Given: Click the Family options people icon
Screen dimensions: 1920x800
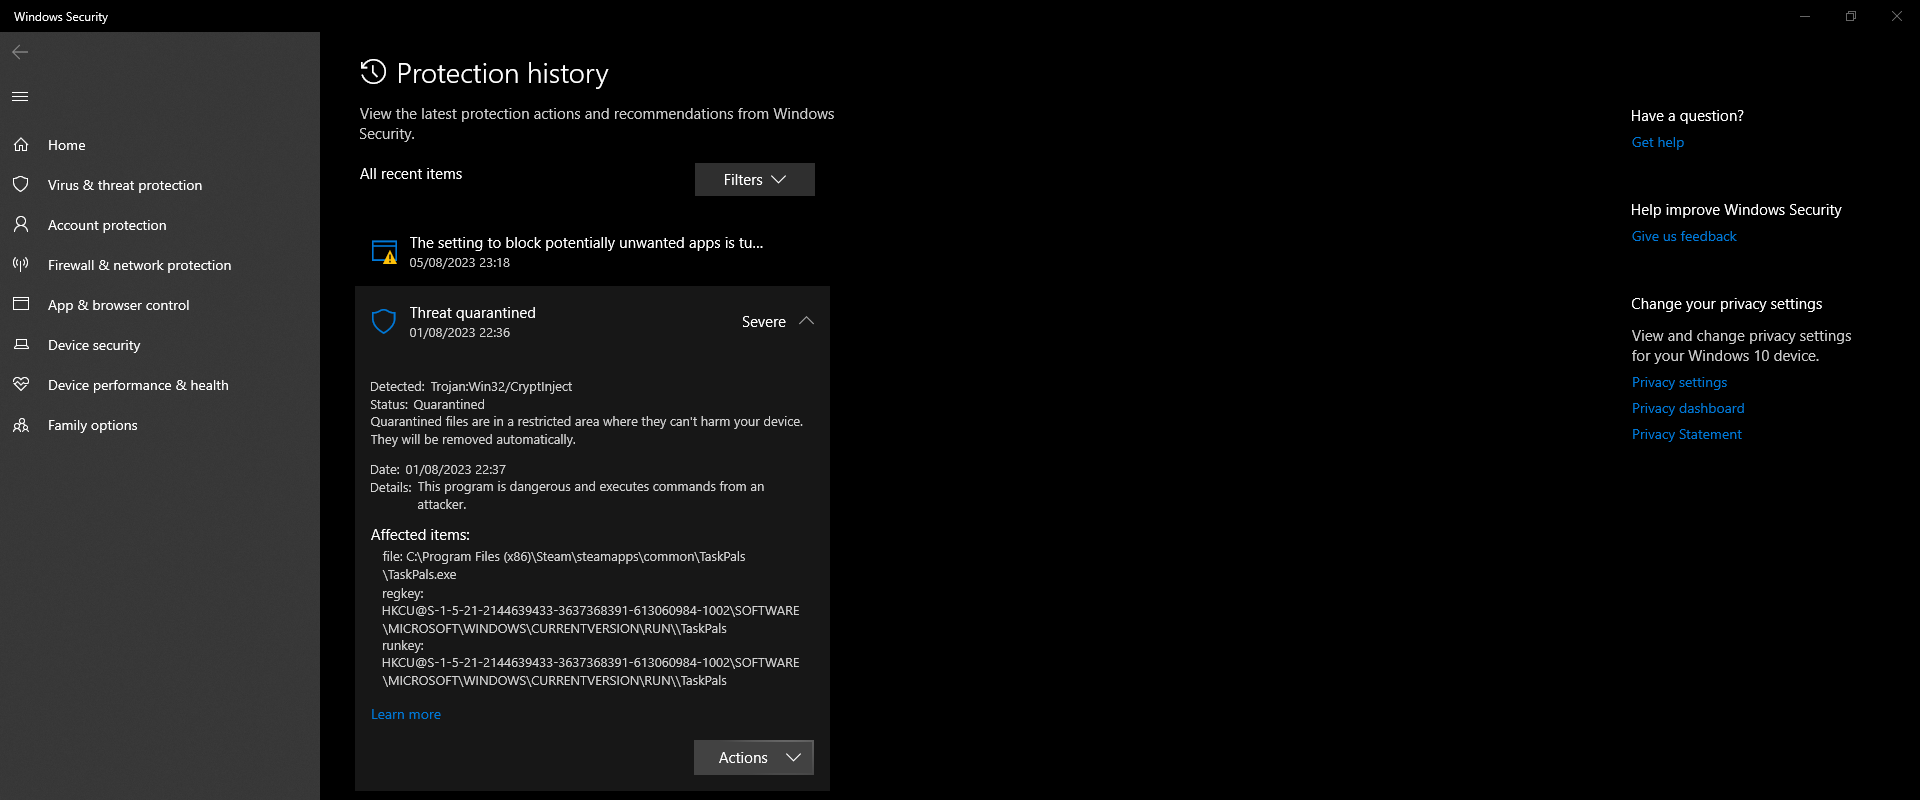Looking at the screenshot, I should tap(21, 425).
